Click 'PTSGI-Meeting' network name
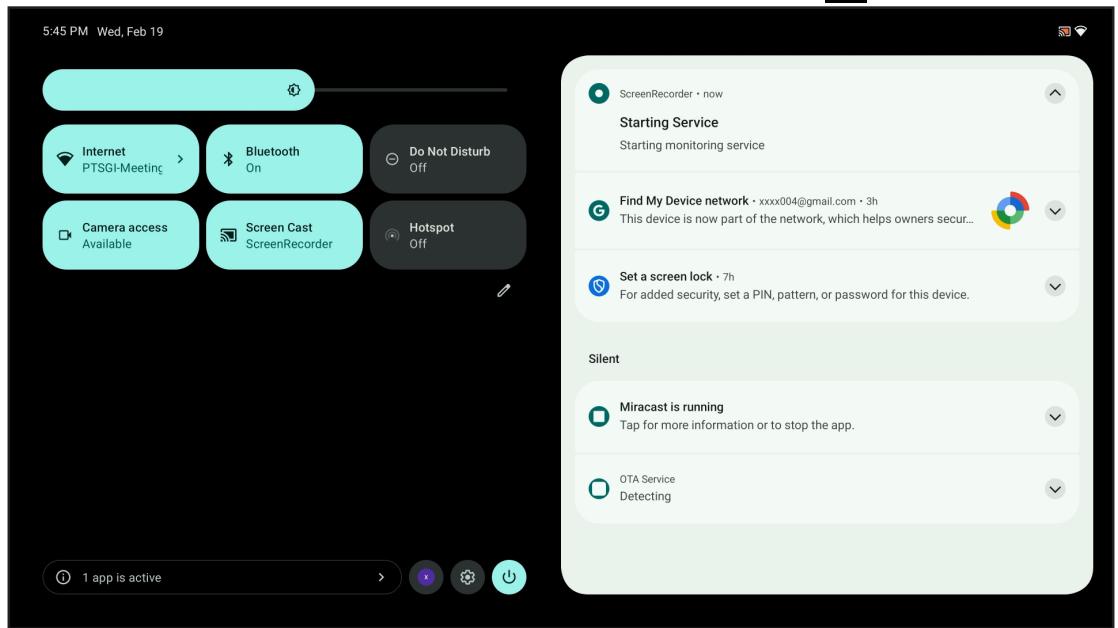Screen dimensions: 1118x628 click(122, 168)
